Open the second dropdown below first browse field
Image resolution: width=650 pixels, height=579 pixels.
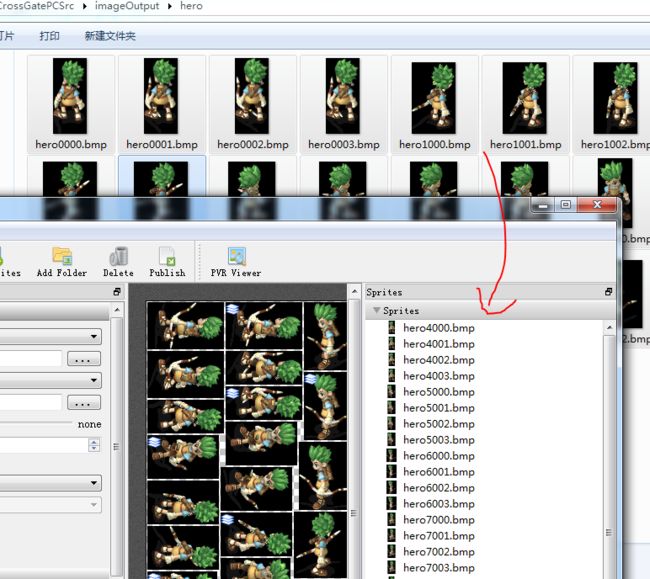pyautogui.click(x=51, y=380)
